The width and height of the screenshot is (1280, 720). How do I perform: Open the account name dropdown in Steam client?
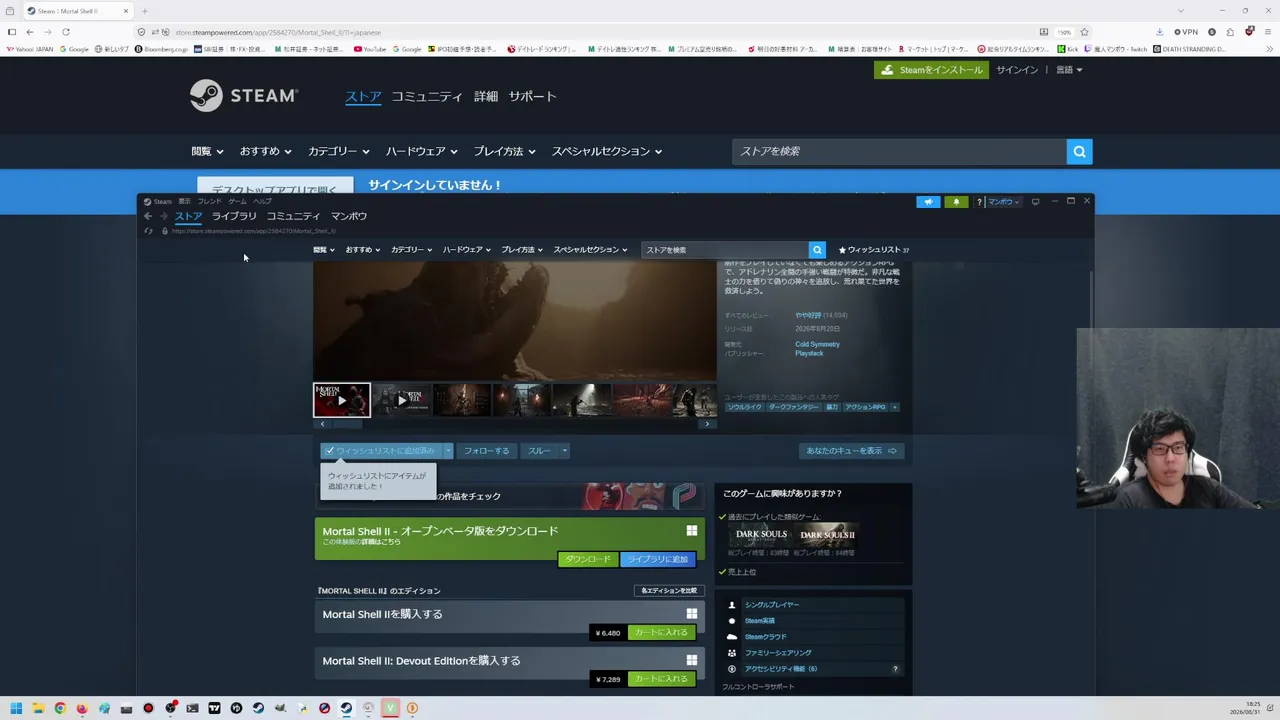(1003, 202)
